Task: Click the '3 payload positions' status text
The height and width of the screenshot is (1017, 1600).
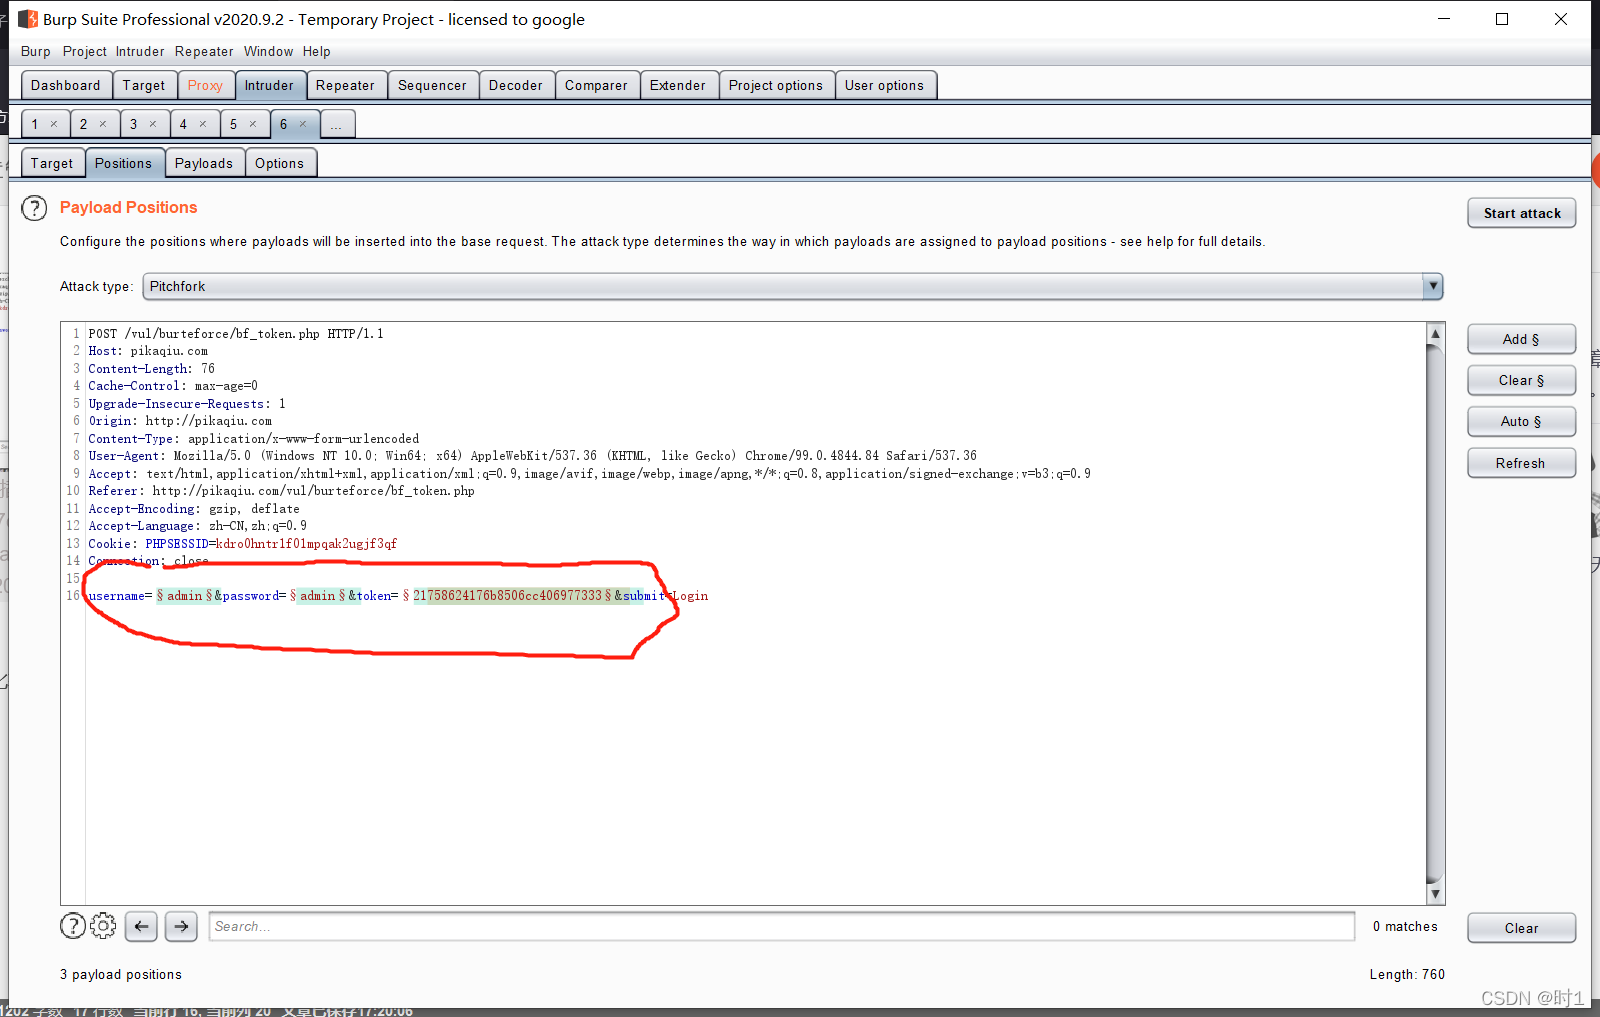Action: point(121,974)
